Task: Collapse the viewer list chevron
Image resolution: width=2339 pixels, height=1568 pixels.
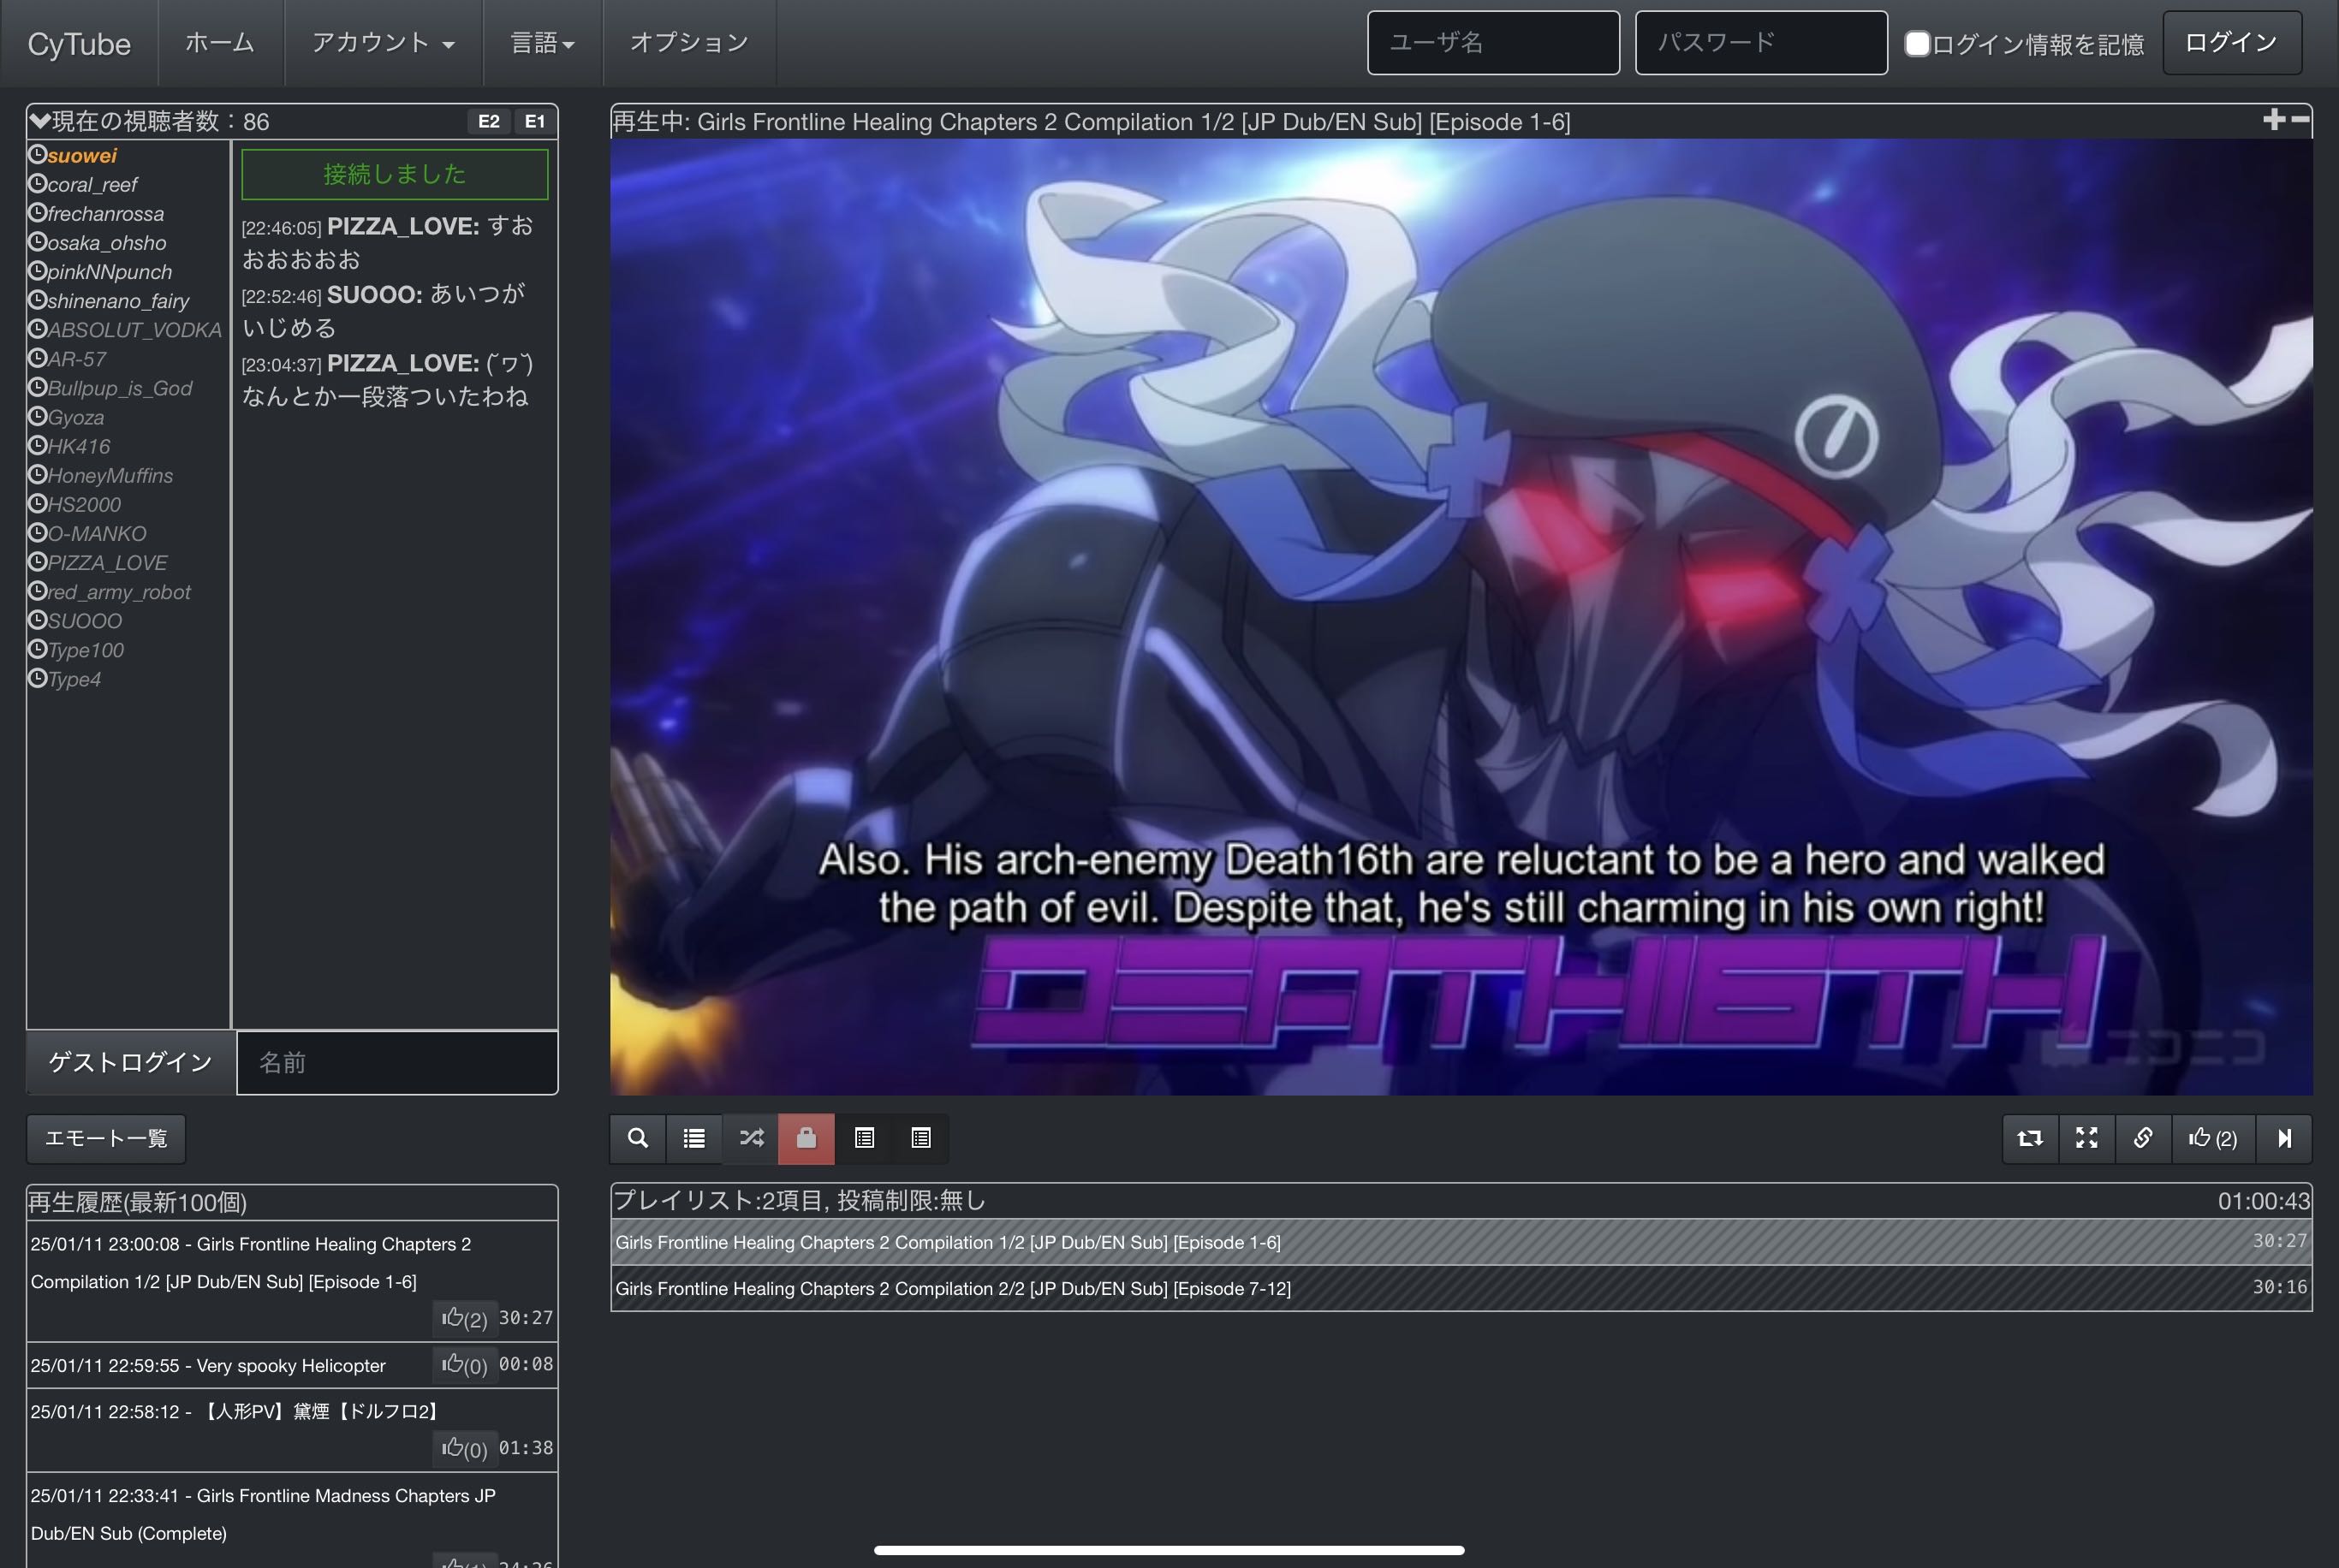Action: pos(39,121)
